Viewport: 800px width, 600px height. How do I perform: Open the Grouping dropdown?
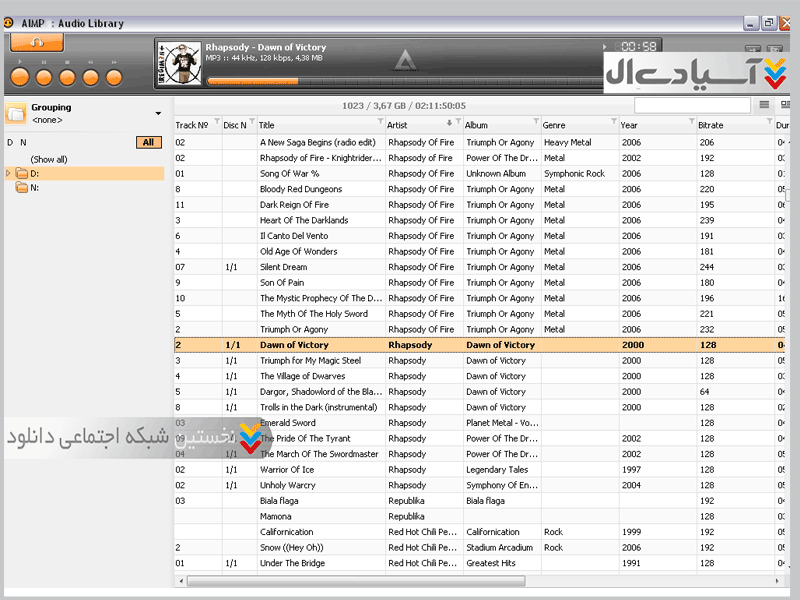[158, 113]
